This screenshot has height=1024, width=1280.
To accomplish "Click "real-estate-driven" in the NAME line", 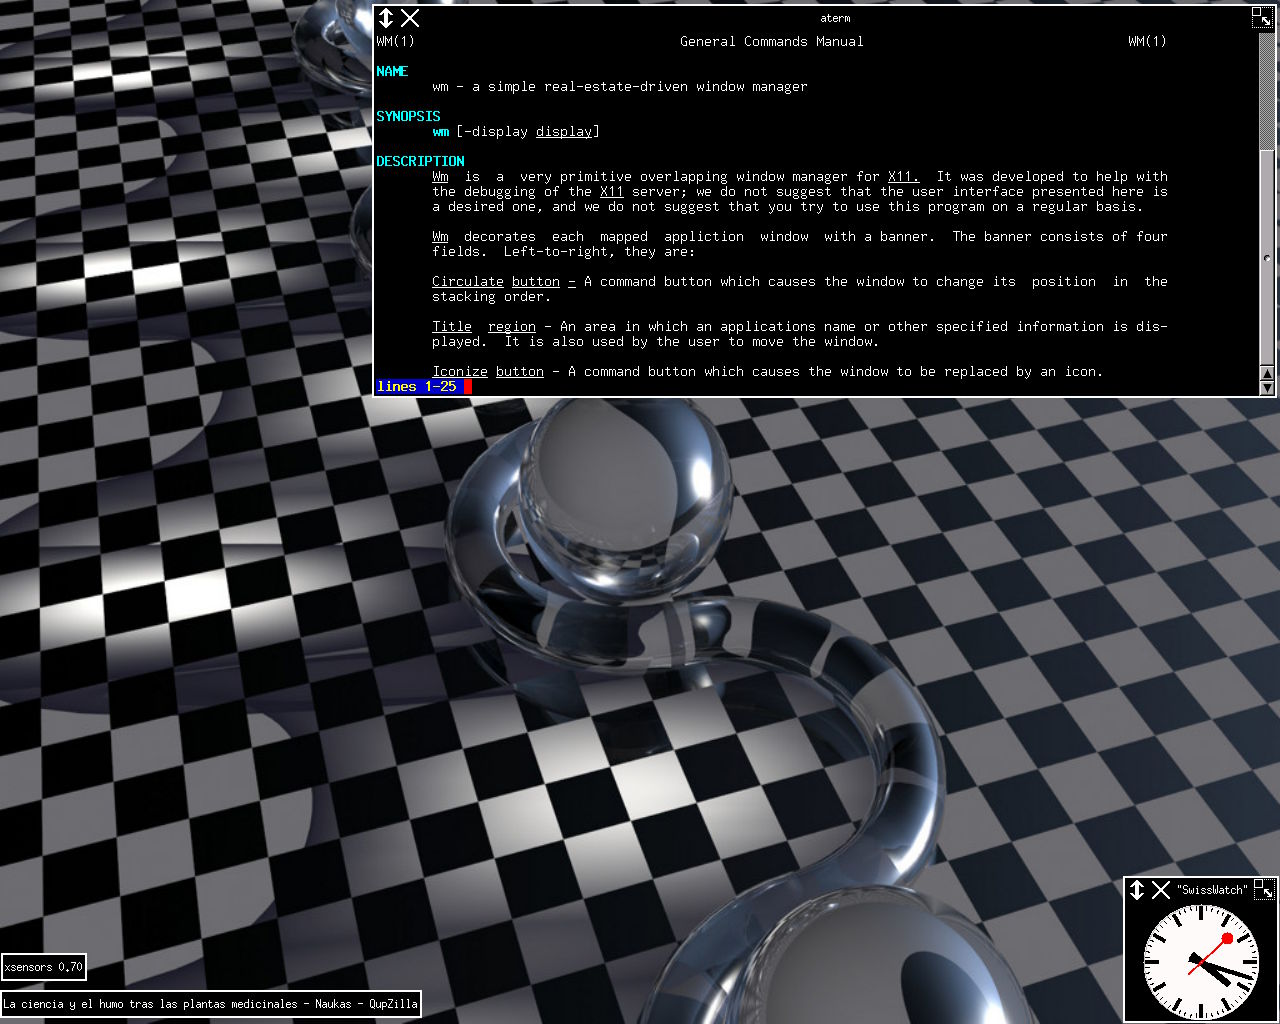I will [616, 86].
